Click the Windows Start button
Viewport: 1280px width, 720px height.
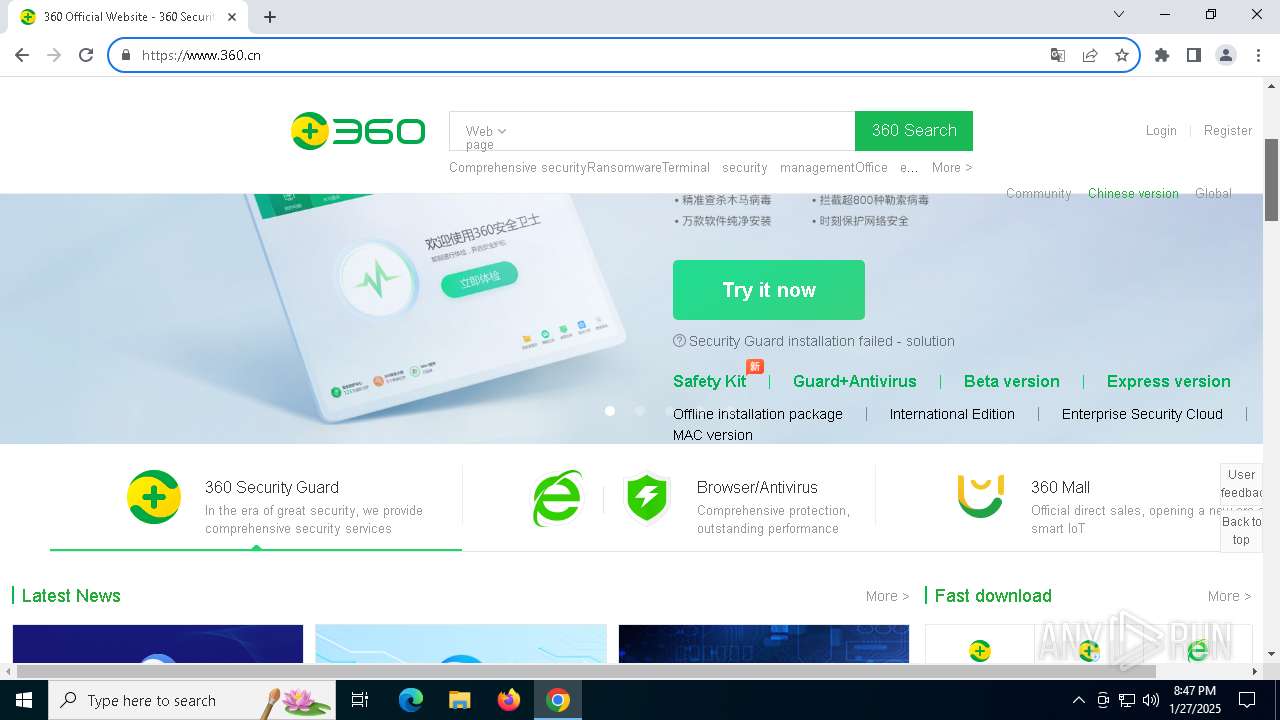(x=23, y=700)
